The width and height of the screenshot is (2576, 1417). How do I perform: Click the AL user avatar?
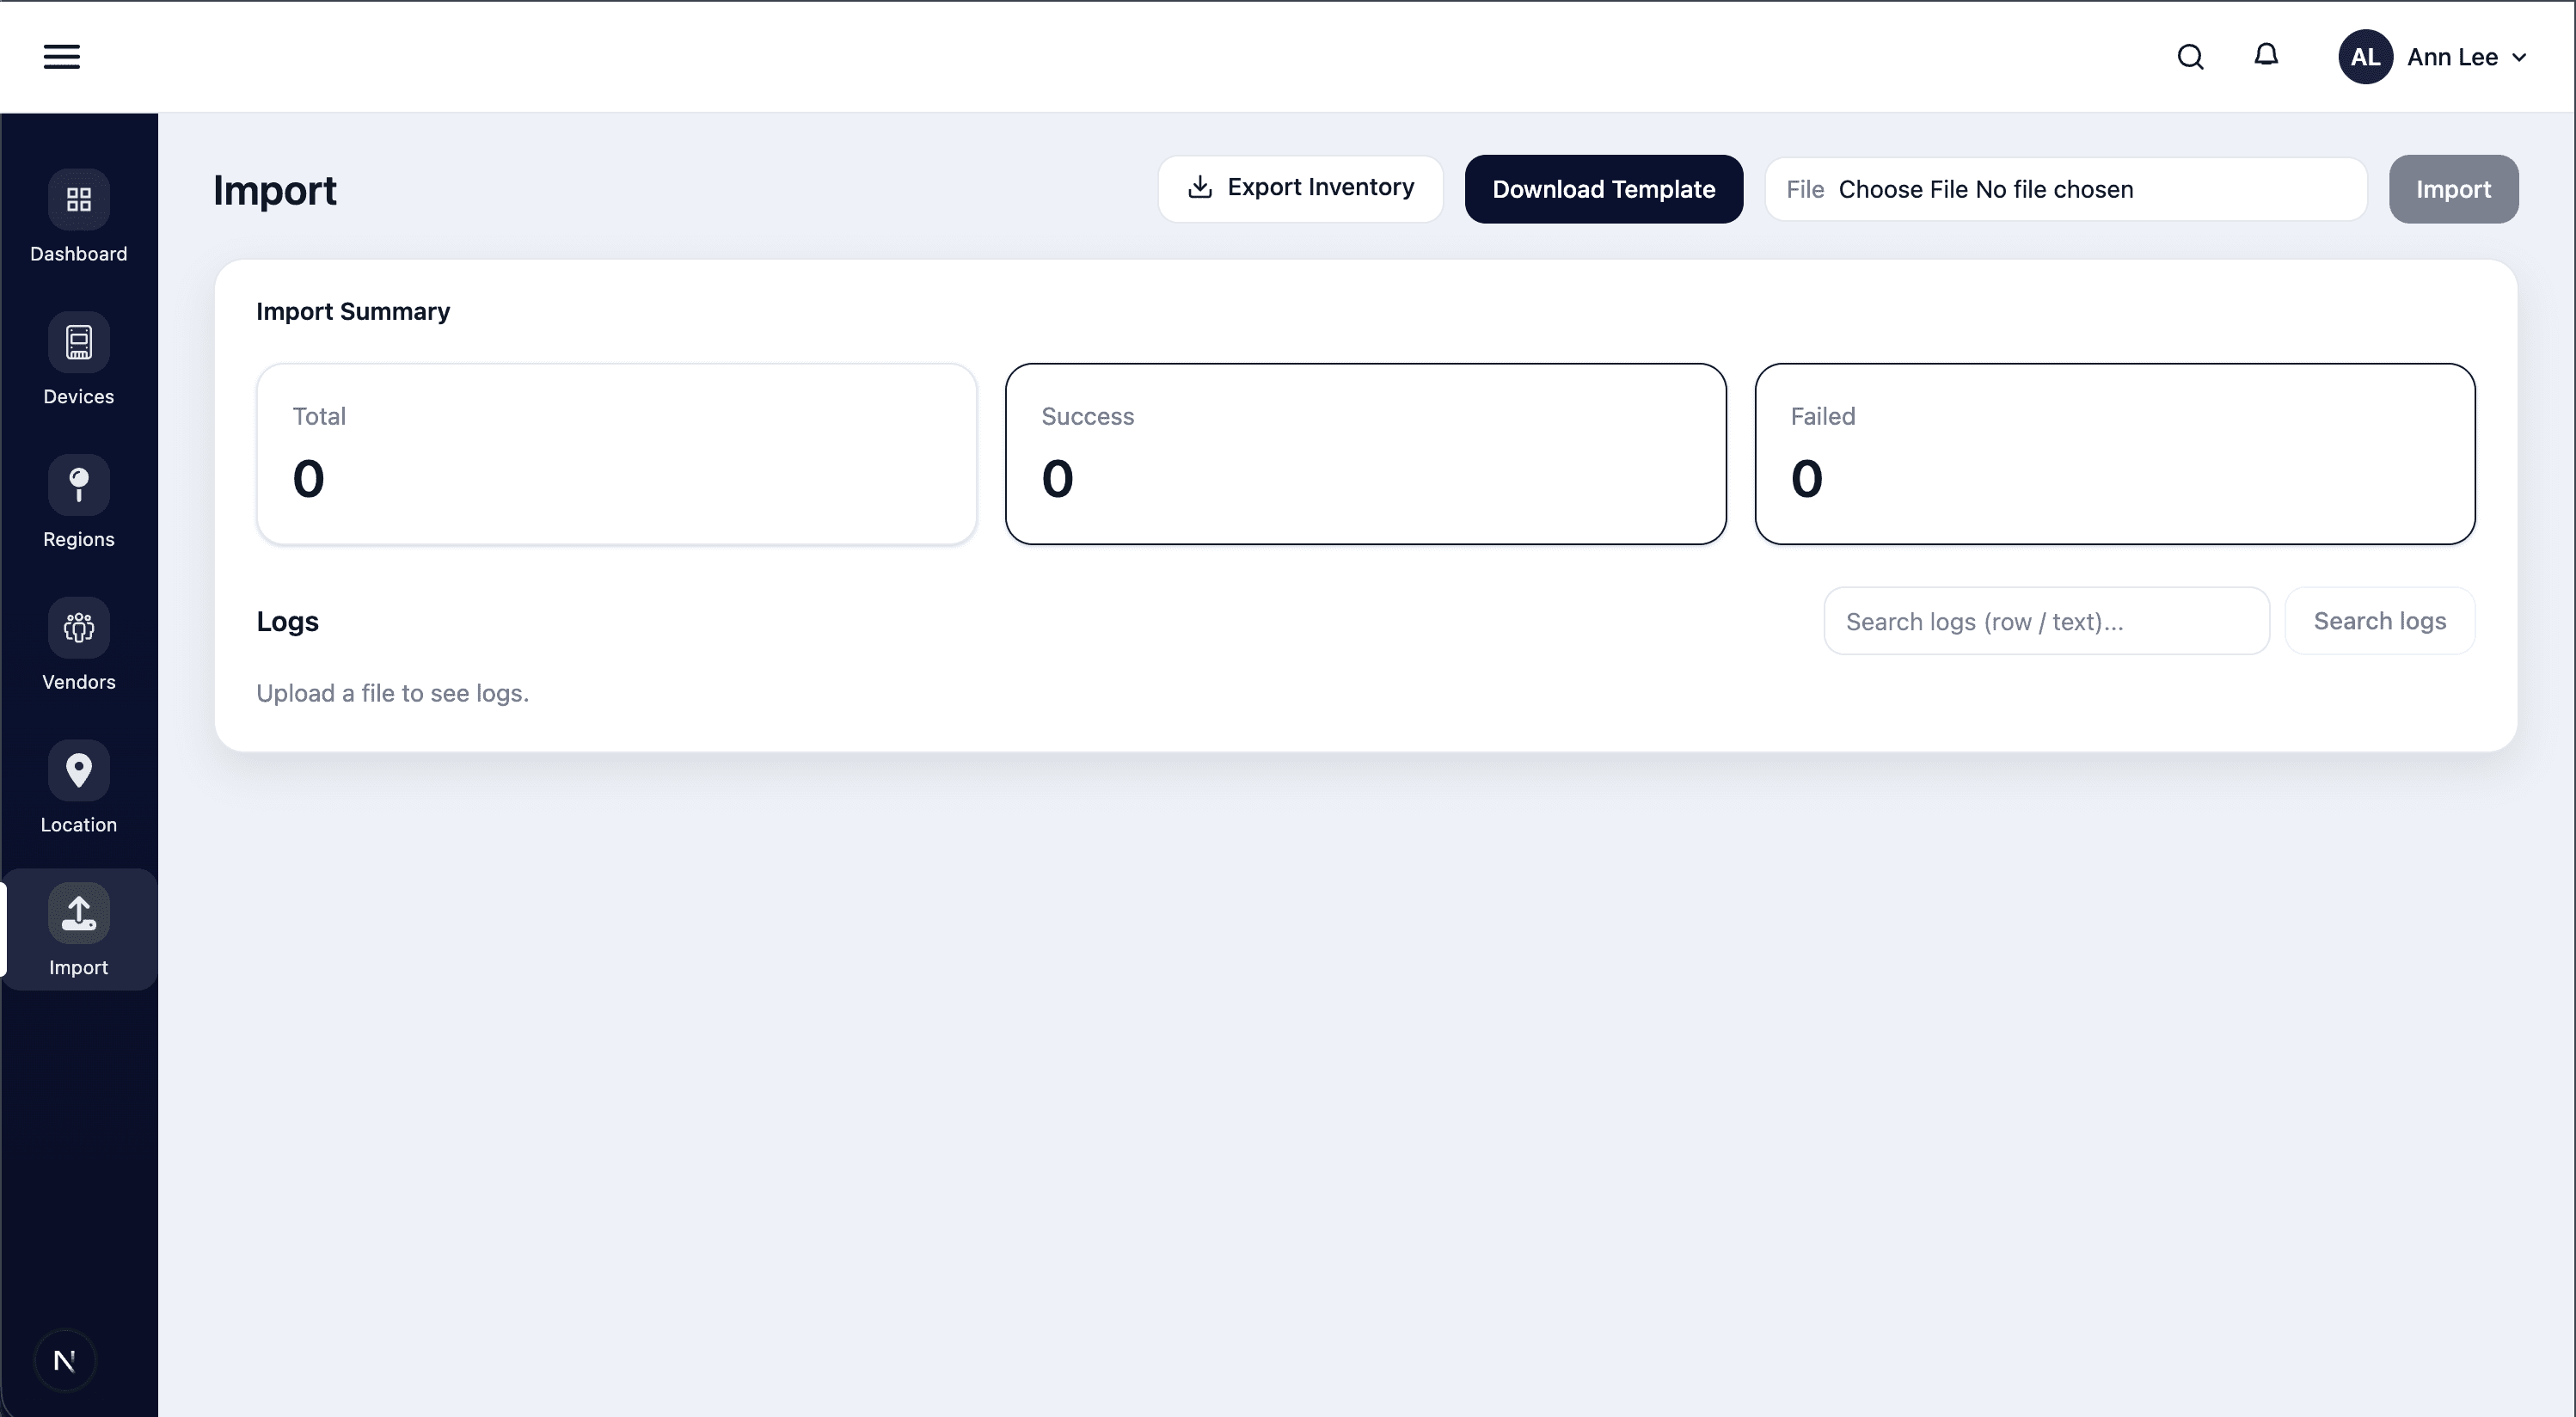tap(2364, 57)
